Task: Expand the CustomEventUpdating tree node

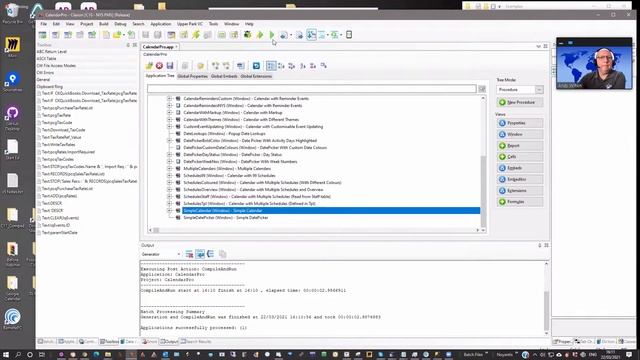Action: click(x=169, y=127)
